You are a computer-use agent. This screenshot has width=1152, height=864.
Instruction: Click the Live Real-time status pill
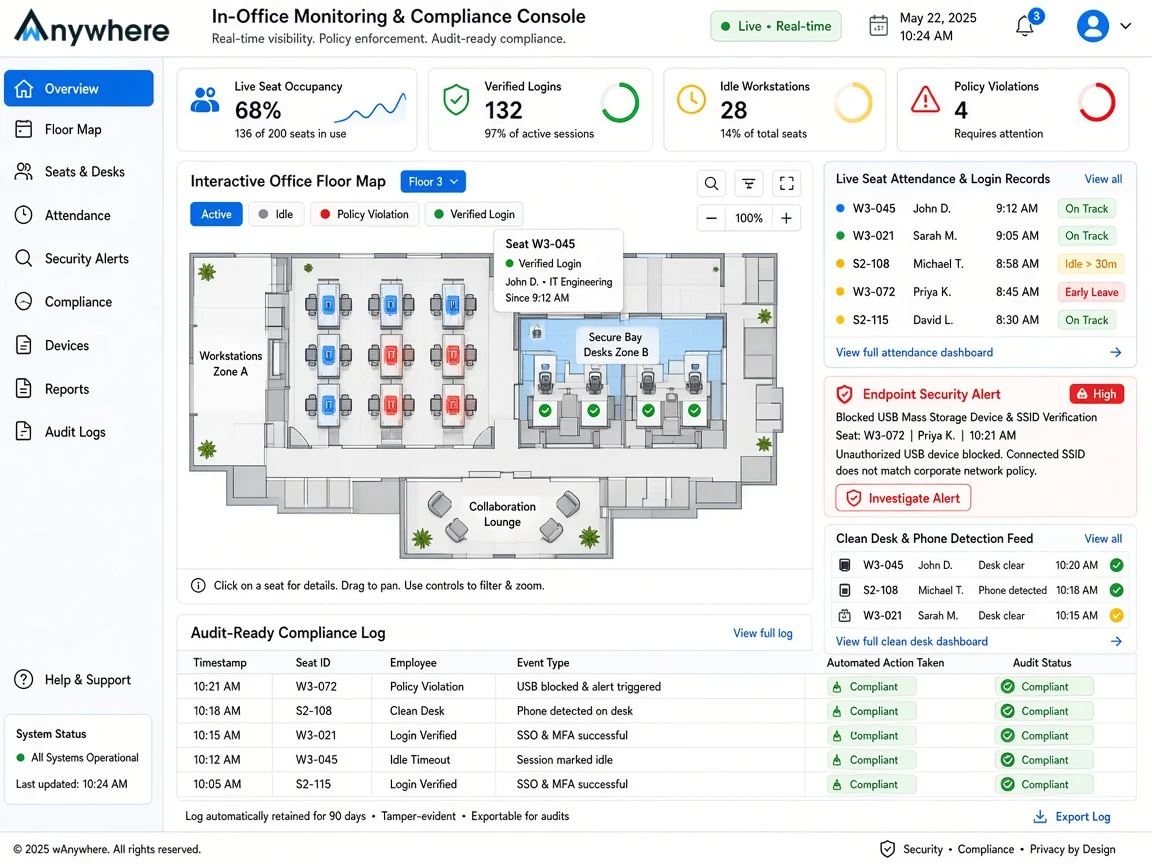[x=776, y=26]
